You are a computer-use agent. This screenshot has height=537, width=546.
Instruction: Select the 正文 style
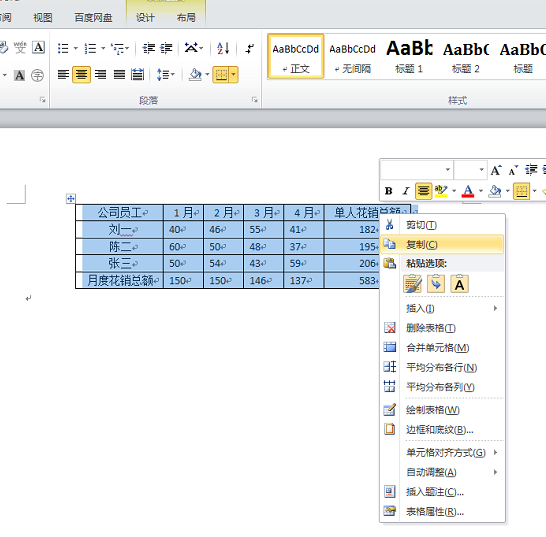coord(296,56)
